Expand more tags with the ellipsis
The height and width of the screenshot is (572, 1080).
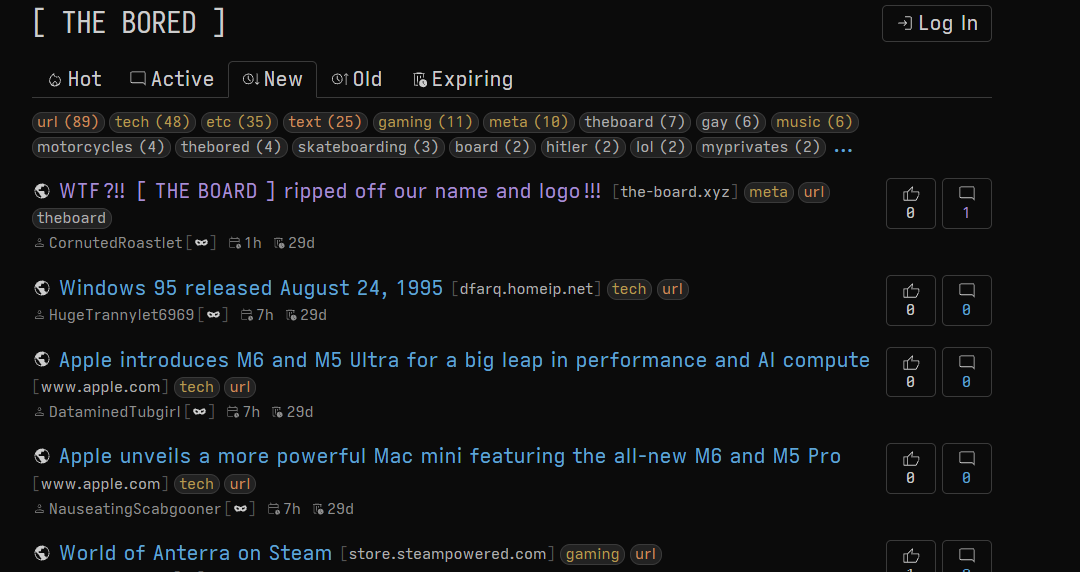843,147
